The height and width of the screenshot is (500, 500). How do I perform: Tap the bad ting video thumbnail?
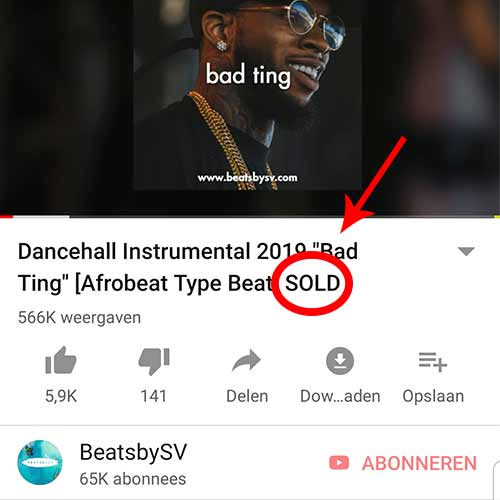tap(248, 95)
